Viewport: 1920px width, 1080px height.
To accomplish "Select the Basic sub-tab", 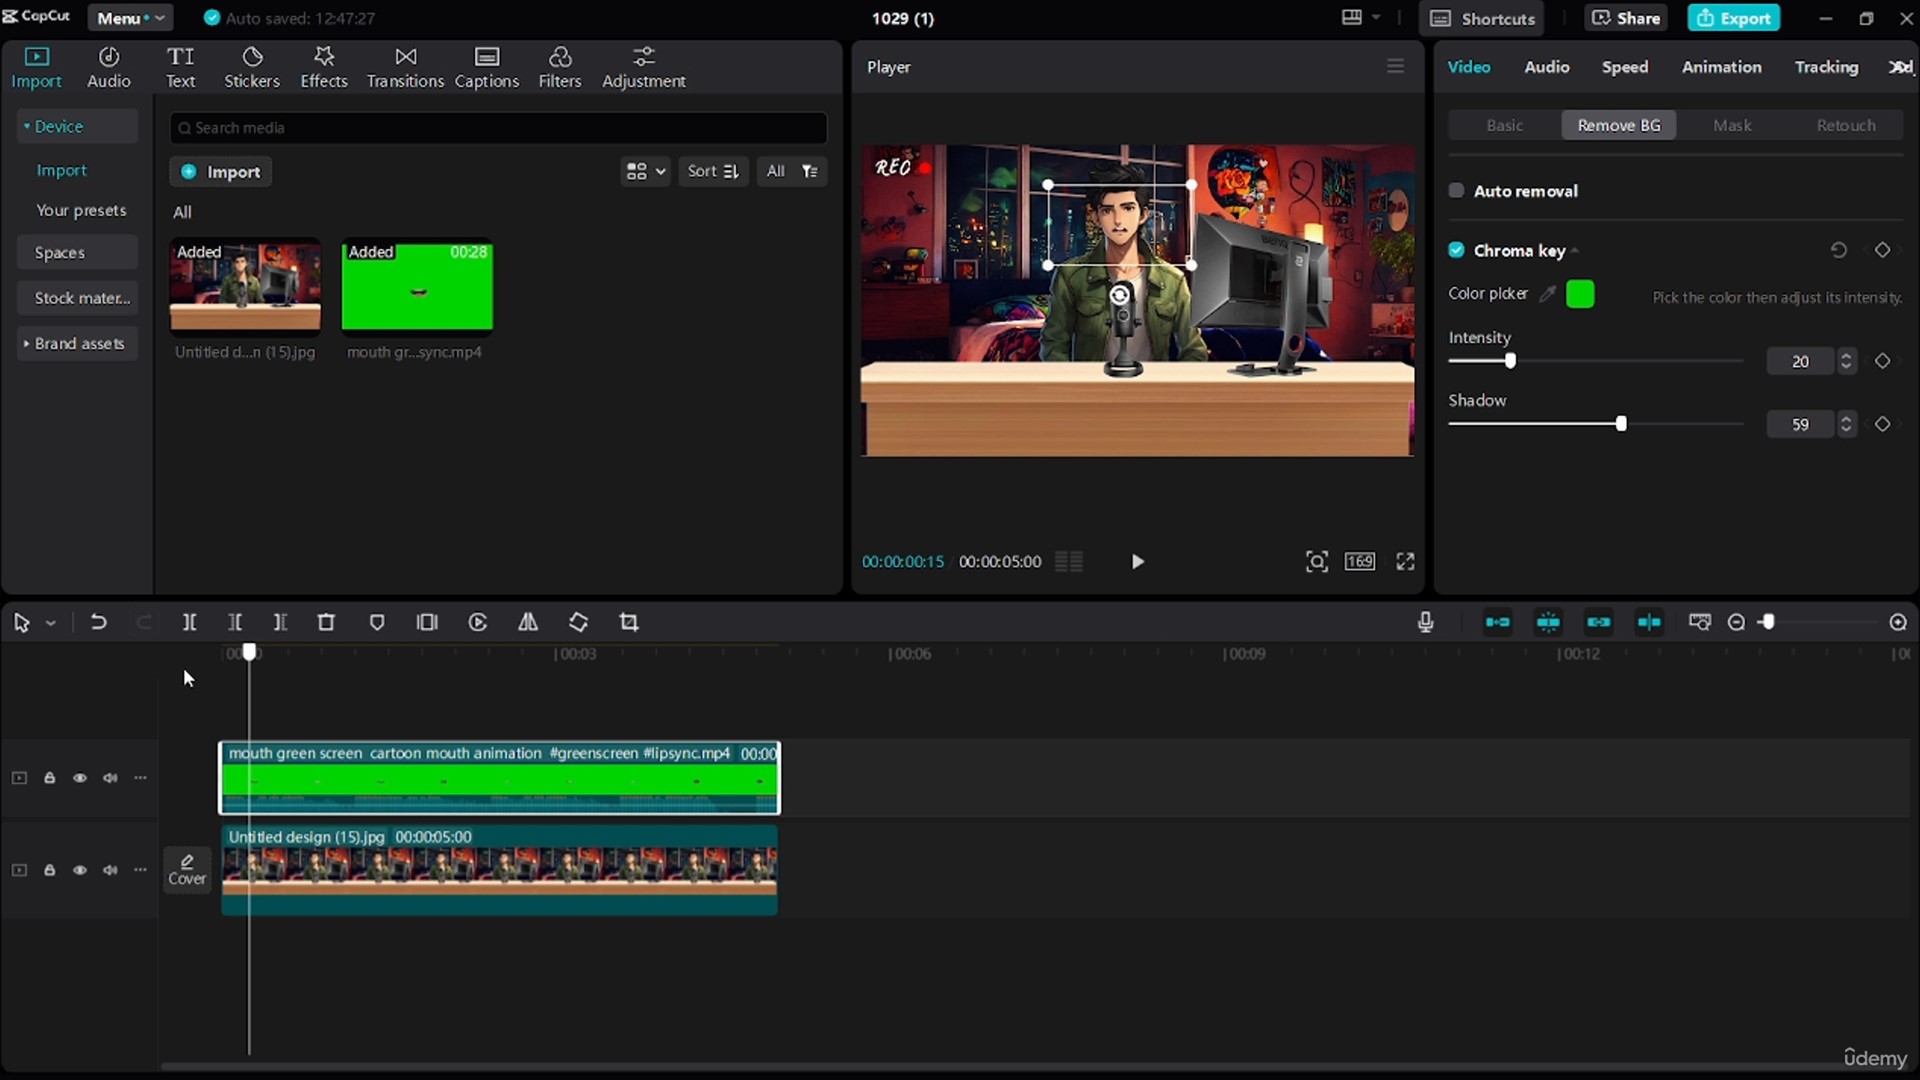I will (1504, 125).
